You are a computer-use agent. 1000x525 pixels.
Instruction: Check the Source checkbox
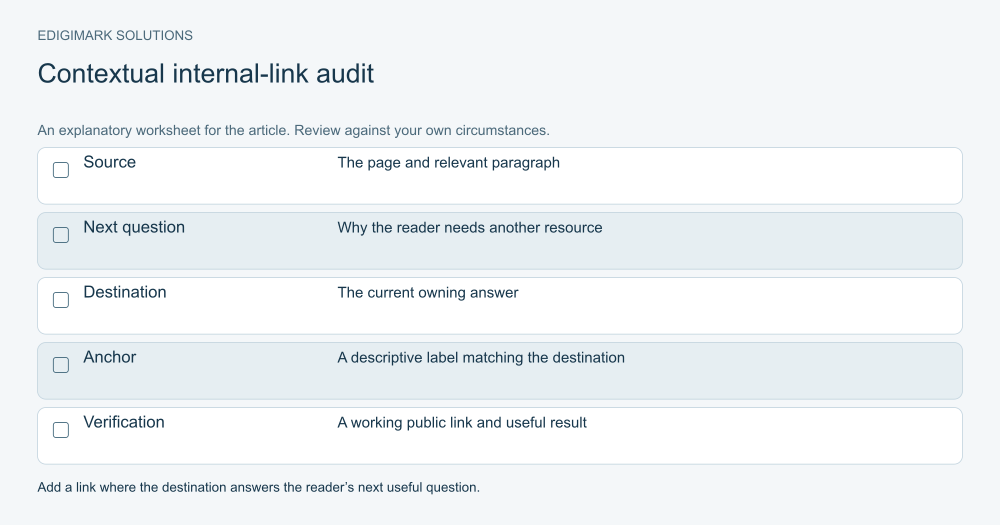pyautogui.click(x=61, y=170)
